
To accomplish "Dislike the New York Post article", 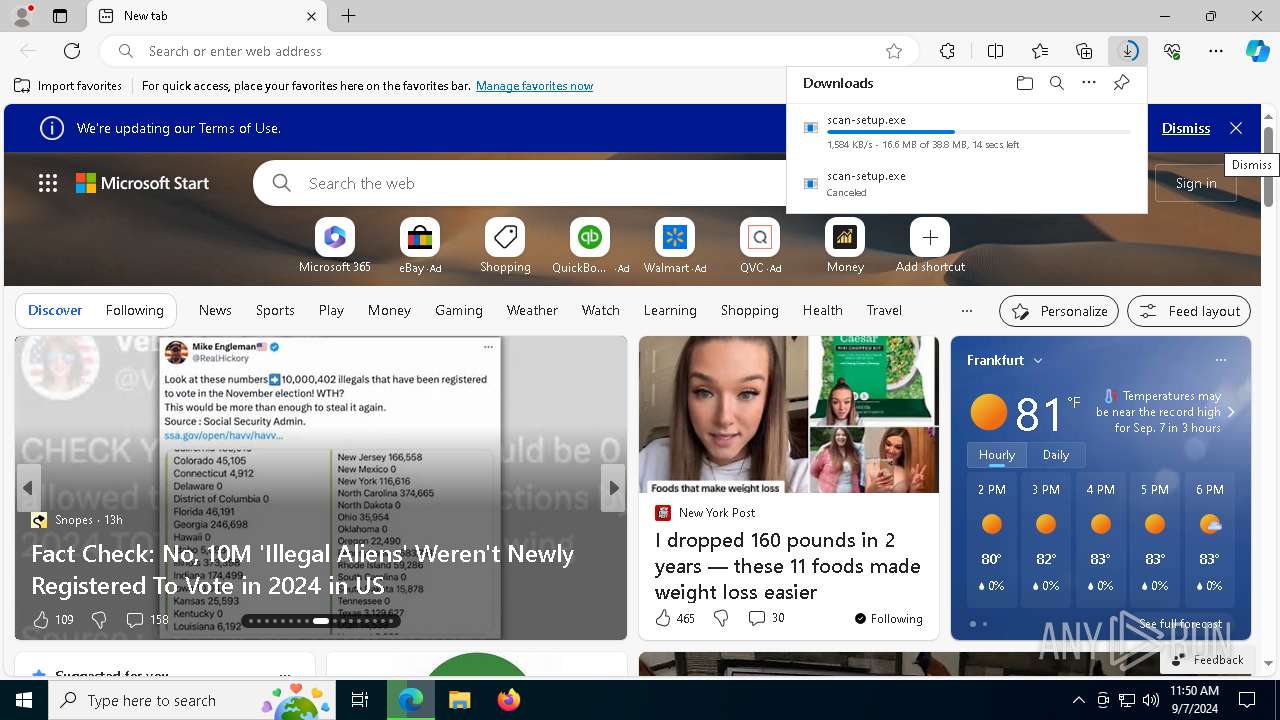I will click(x=721, y=618).
